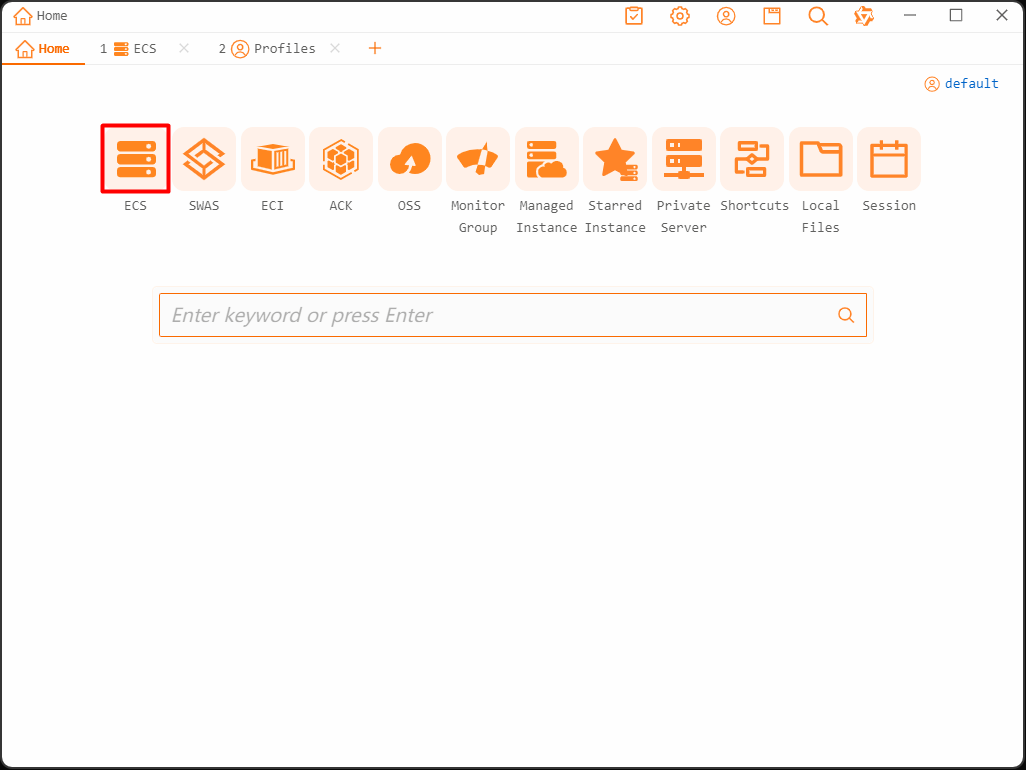Image resolution: width=1026 pixels, height=770 pixels.
Task: Open the ECI container instance tile
Action: pos(273,159)
